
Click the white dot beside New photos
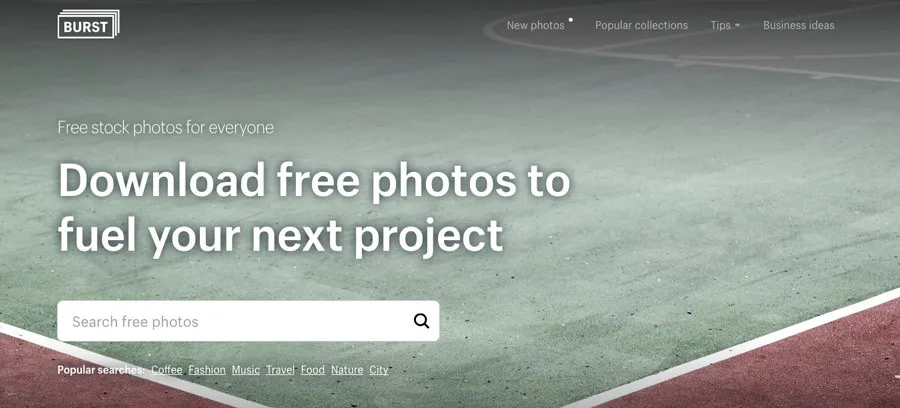(x=571, y=20)
